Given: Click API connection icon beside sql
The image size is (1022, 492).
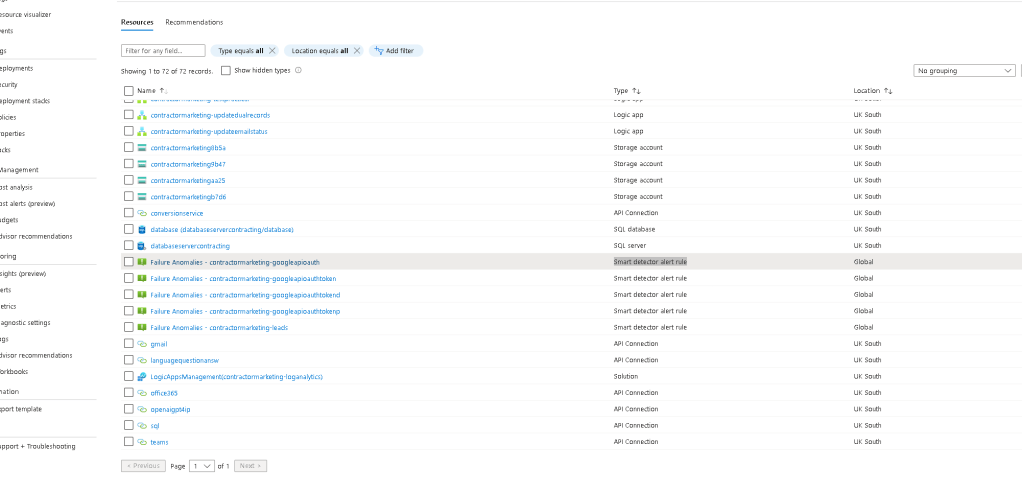Looking at the screenshot, I should click(x=141, y=426).
